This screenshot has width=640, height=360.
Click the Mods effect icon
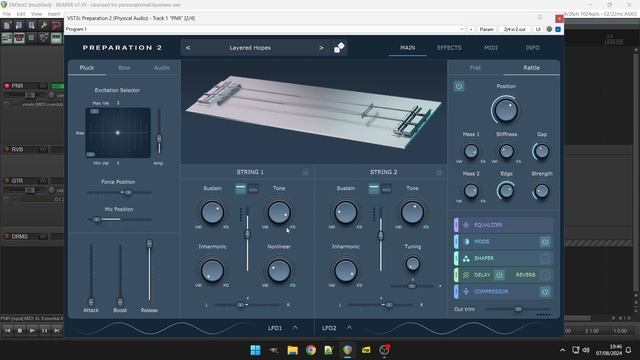[x=466, y=242]
